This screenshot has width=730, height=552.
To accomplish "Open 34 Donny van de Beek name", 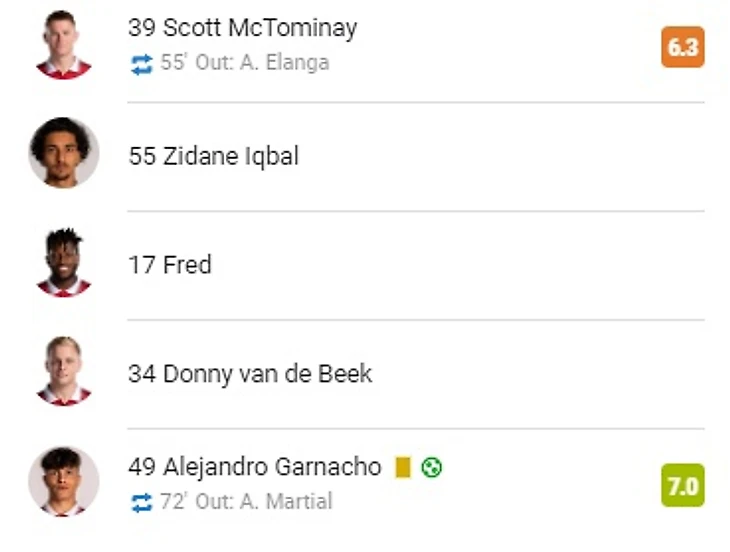I will click(250, 374).
